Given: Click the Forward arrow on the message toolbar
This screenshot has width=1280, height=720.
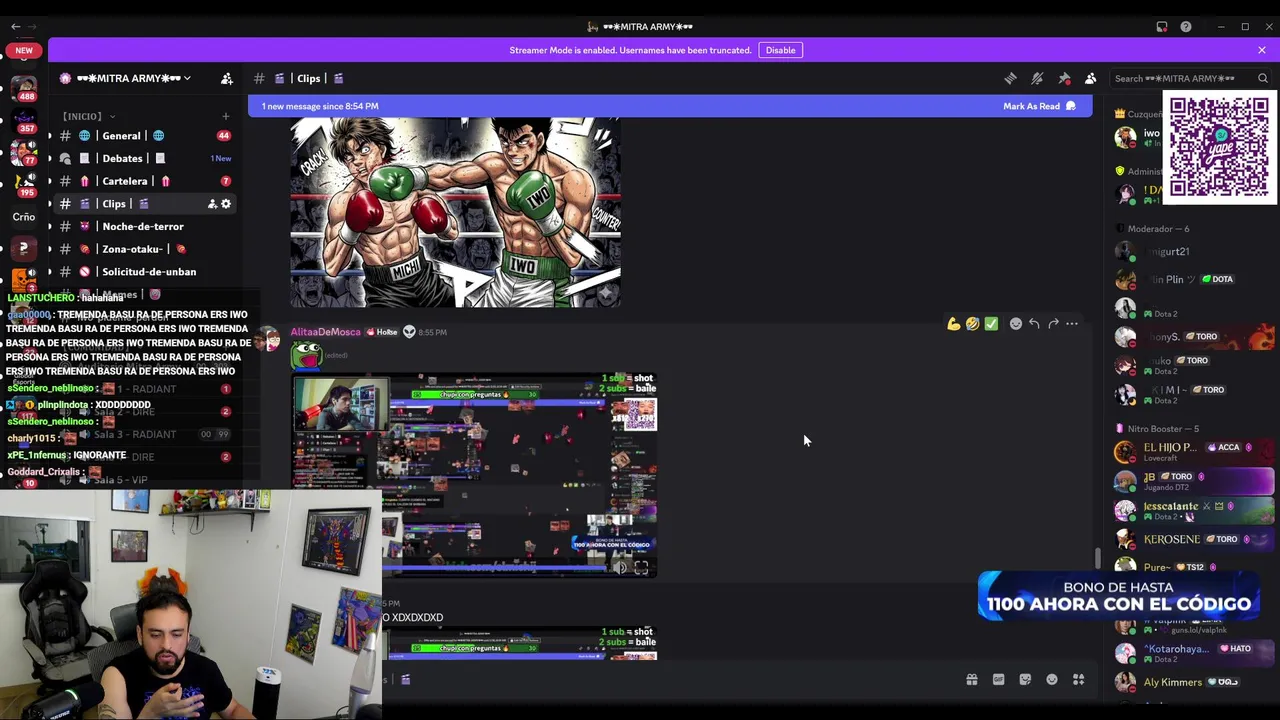Looking at the screenshot, I should coord(1053,324).
